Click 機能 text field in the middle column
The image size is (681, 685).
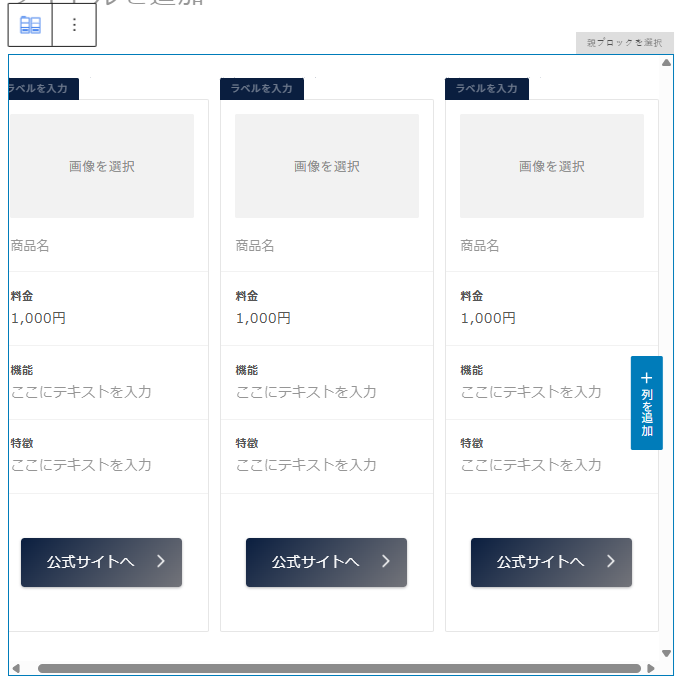(x=306, y=392)
